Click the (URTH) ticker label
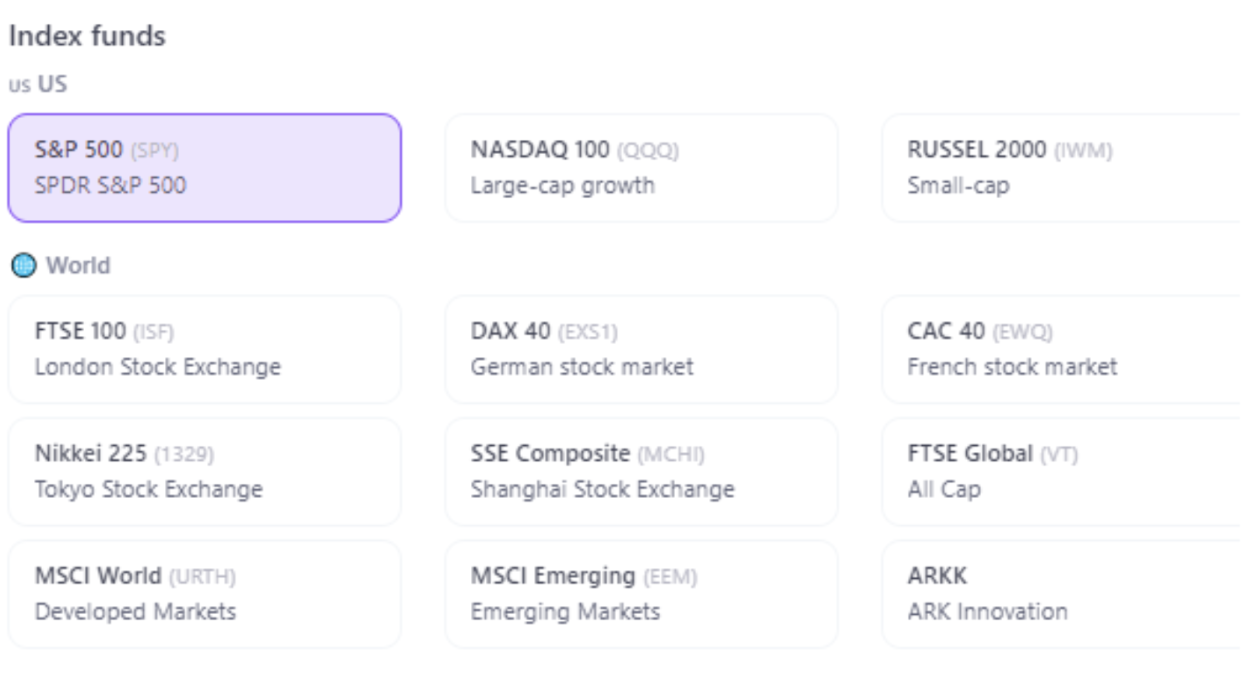 202,577
